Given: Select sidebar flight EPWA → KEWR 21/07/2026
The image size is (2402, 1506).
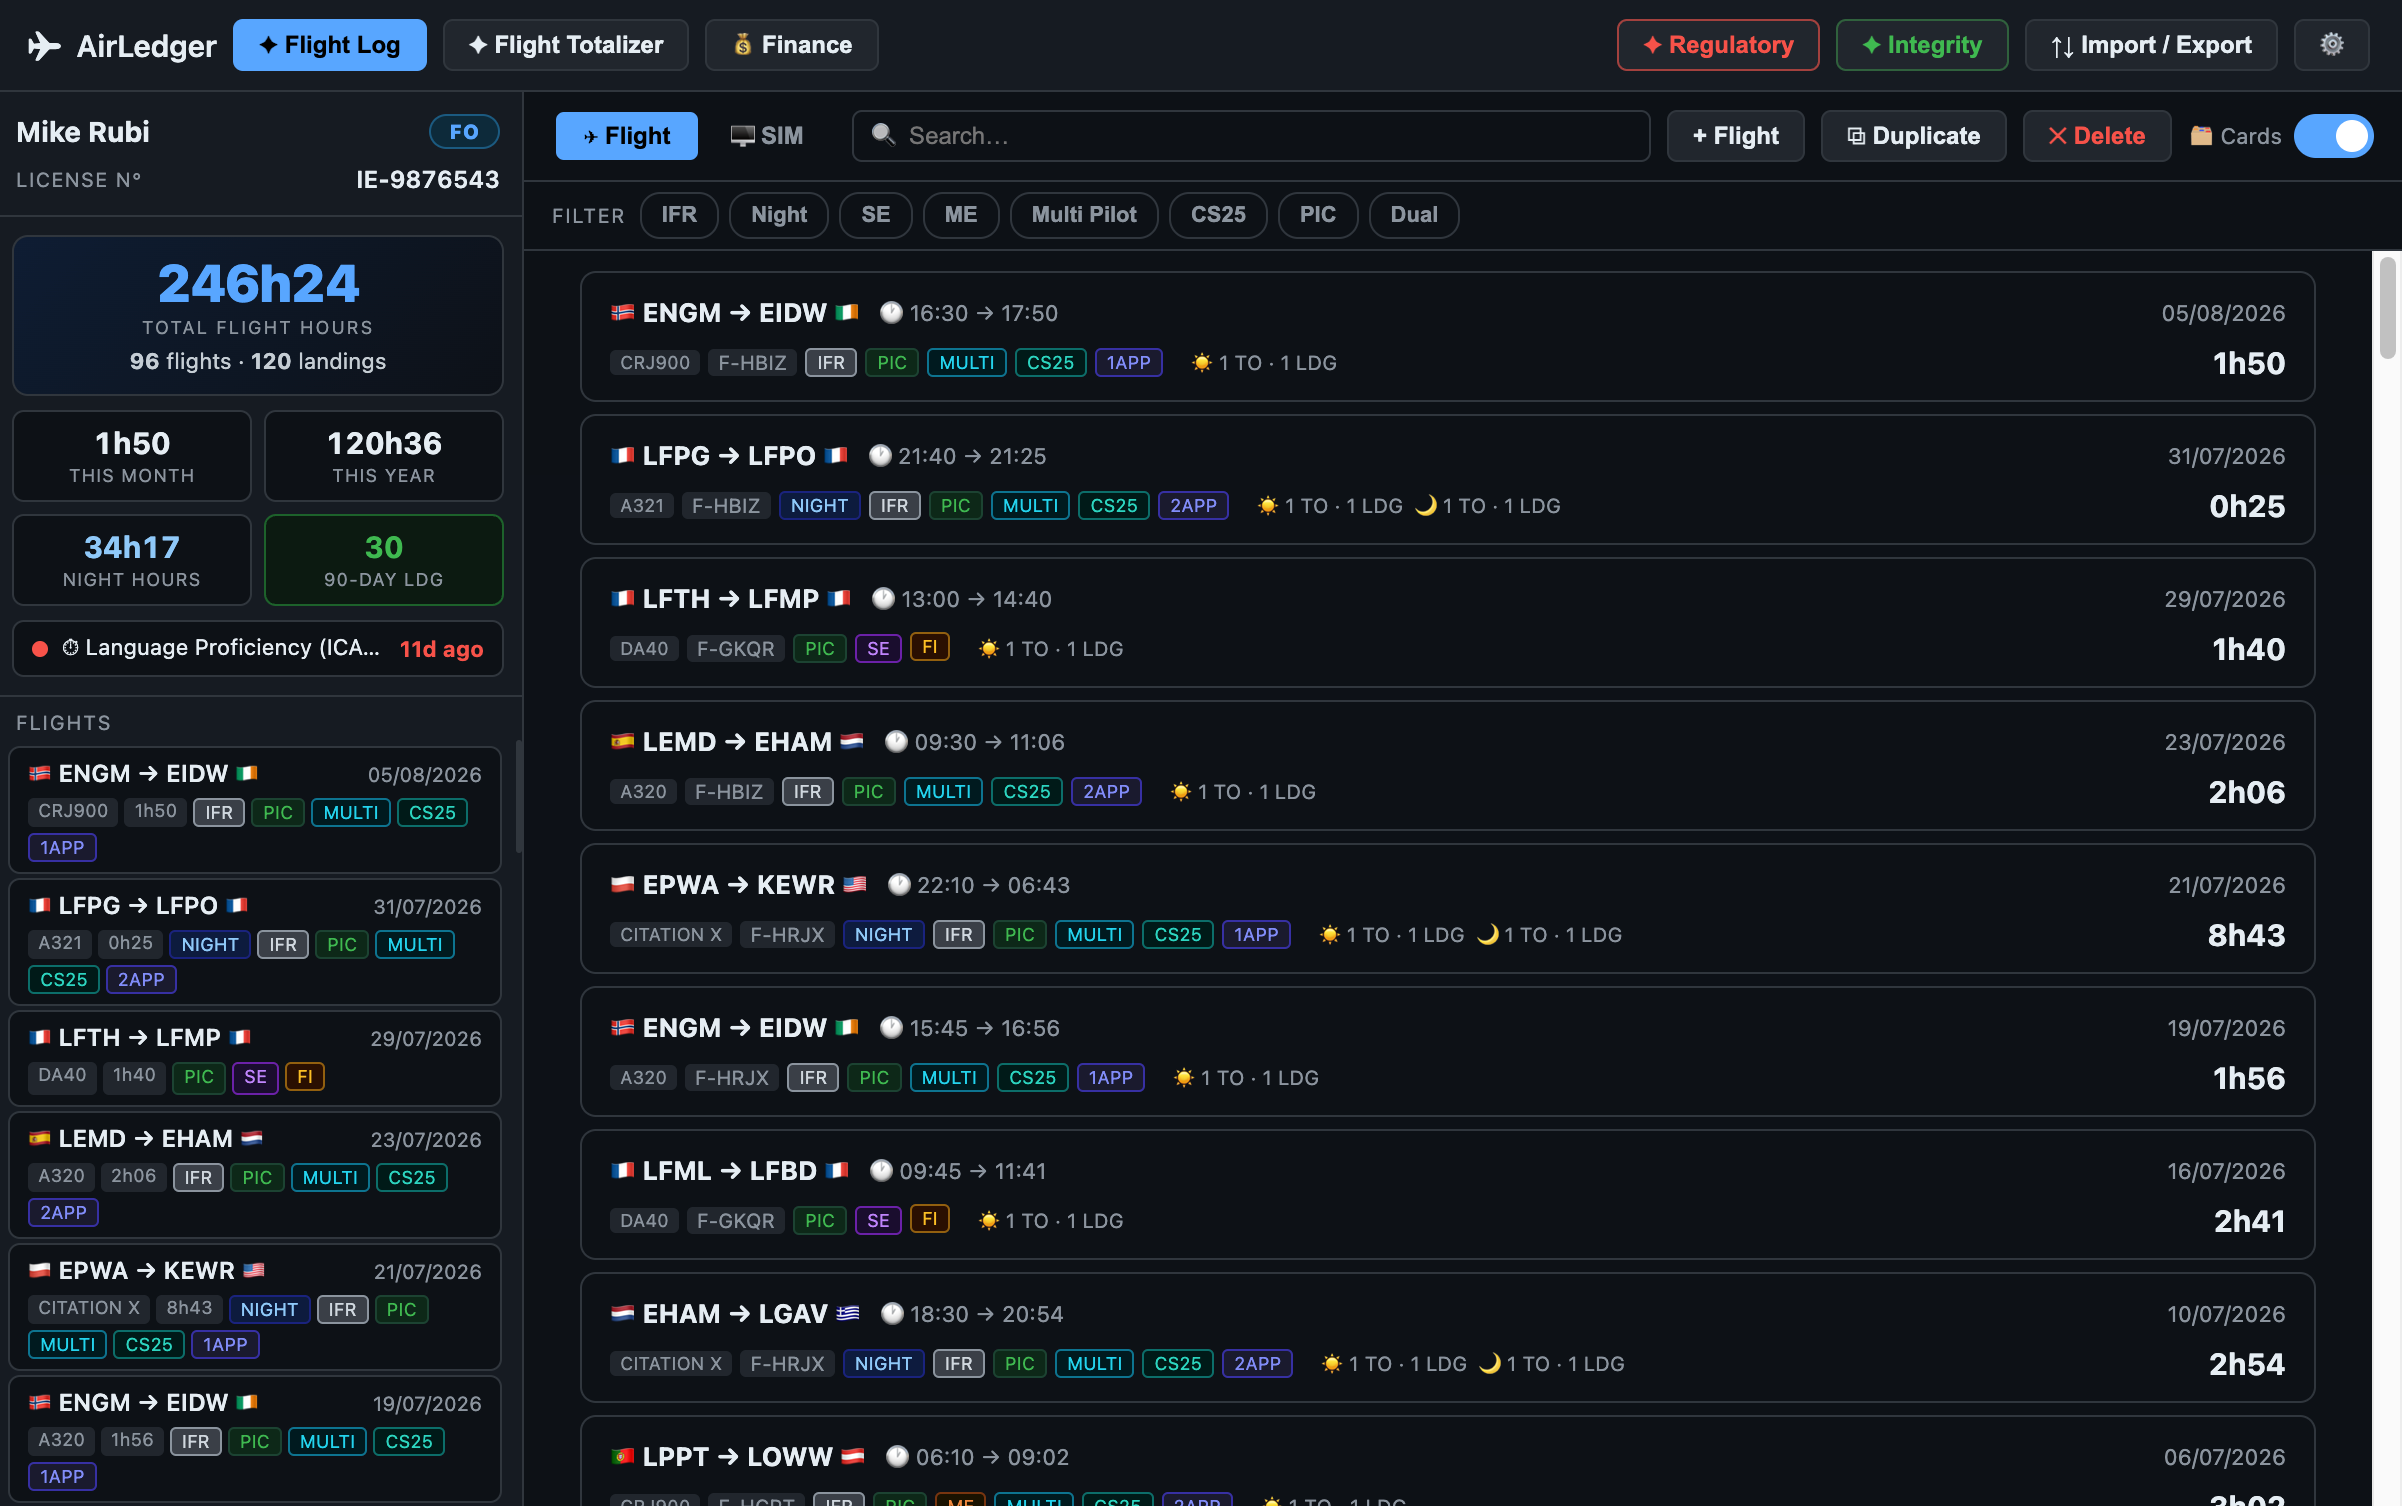Looking at the screenshot, I should [x=255, y=1307].
